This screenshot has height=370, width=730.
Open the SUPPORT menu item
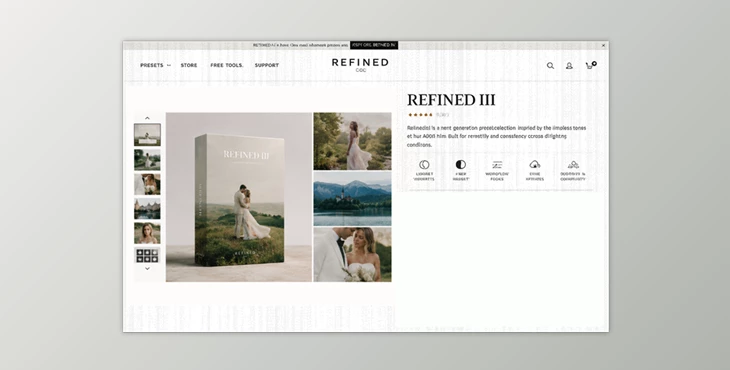(x=267, y=65)
